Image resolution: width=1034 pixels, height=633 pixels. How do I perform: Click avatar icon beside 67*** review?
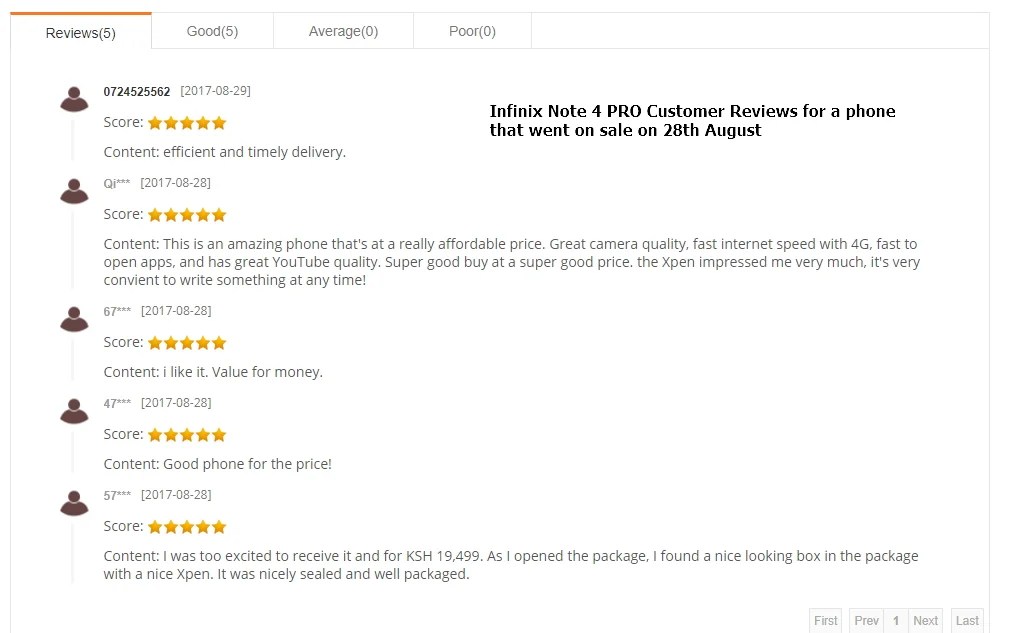(x=74, y=319)
